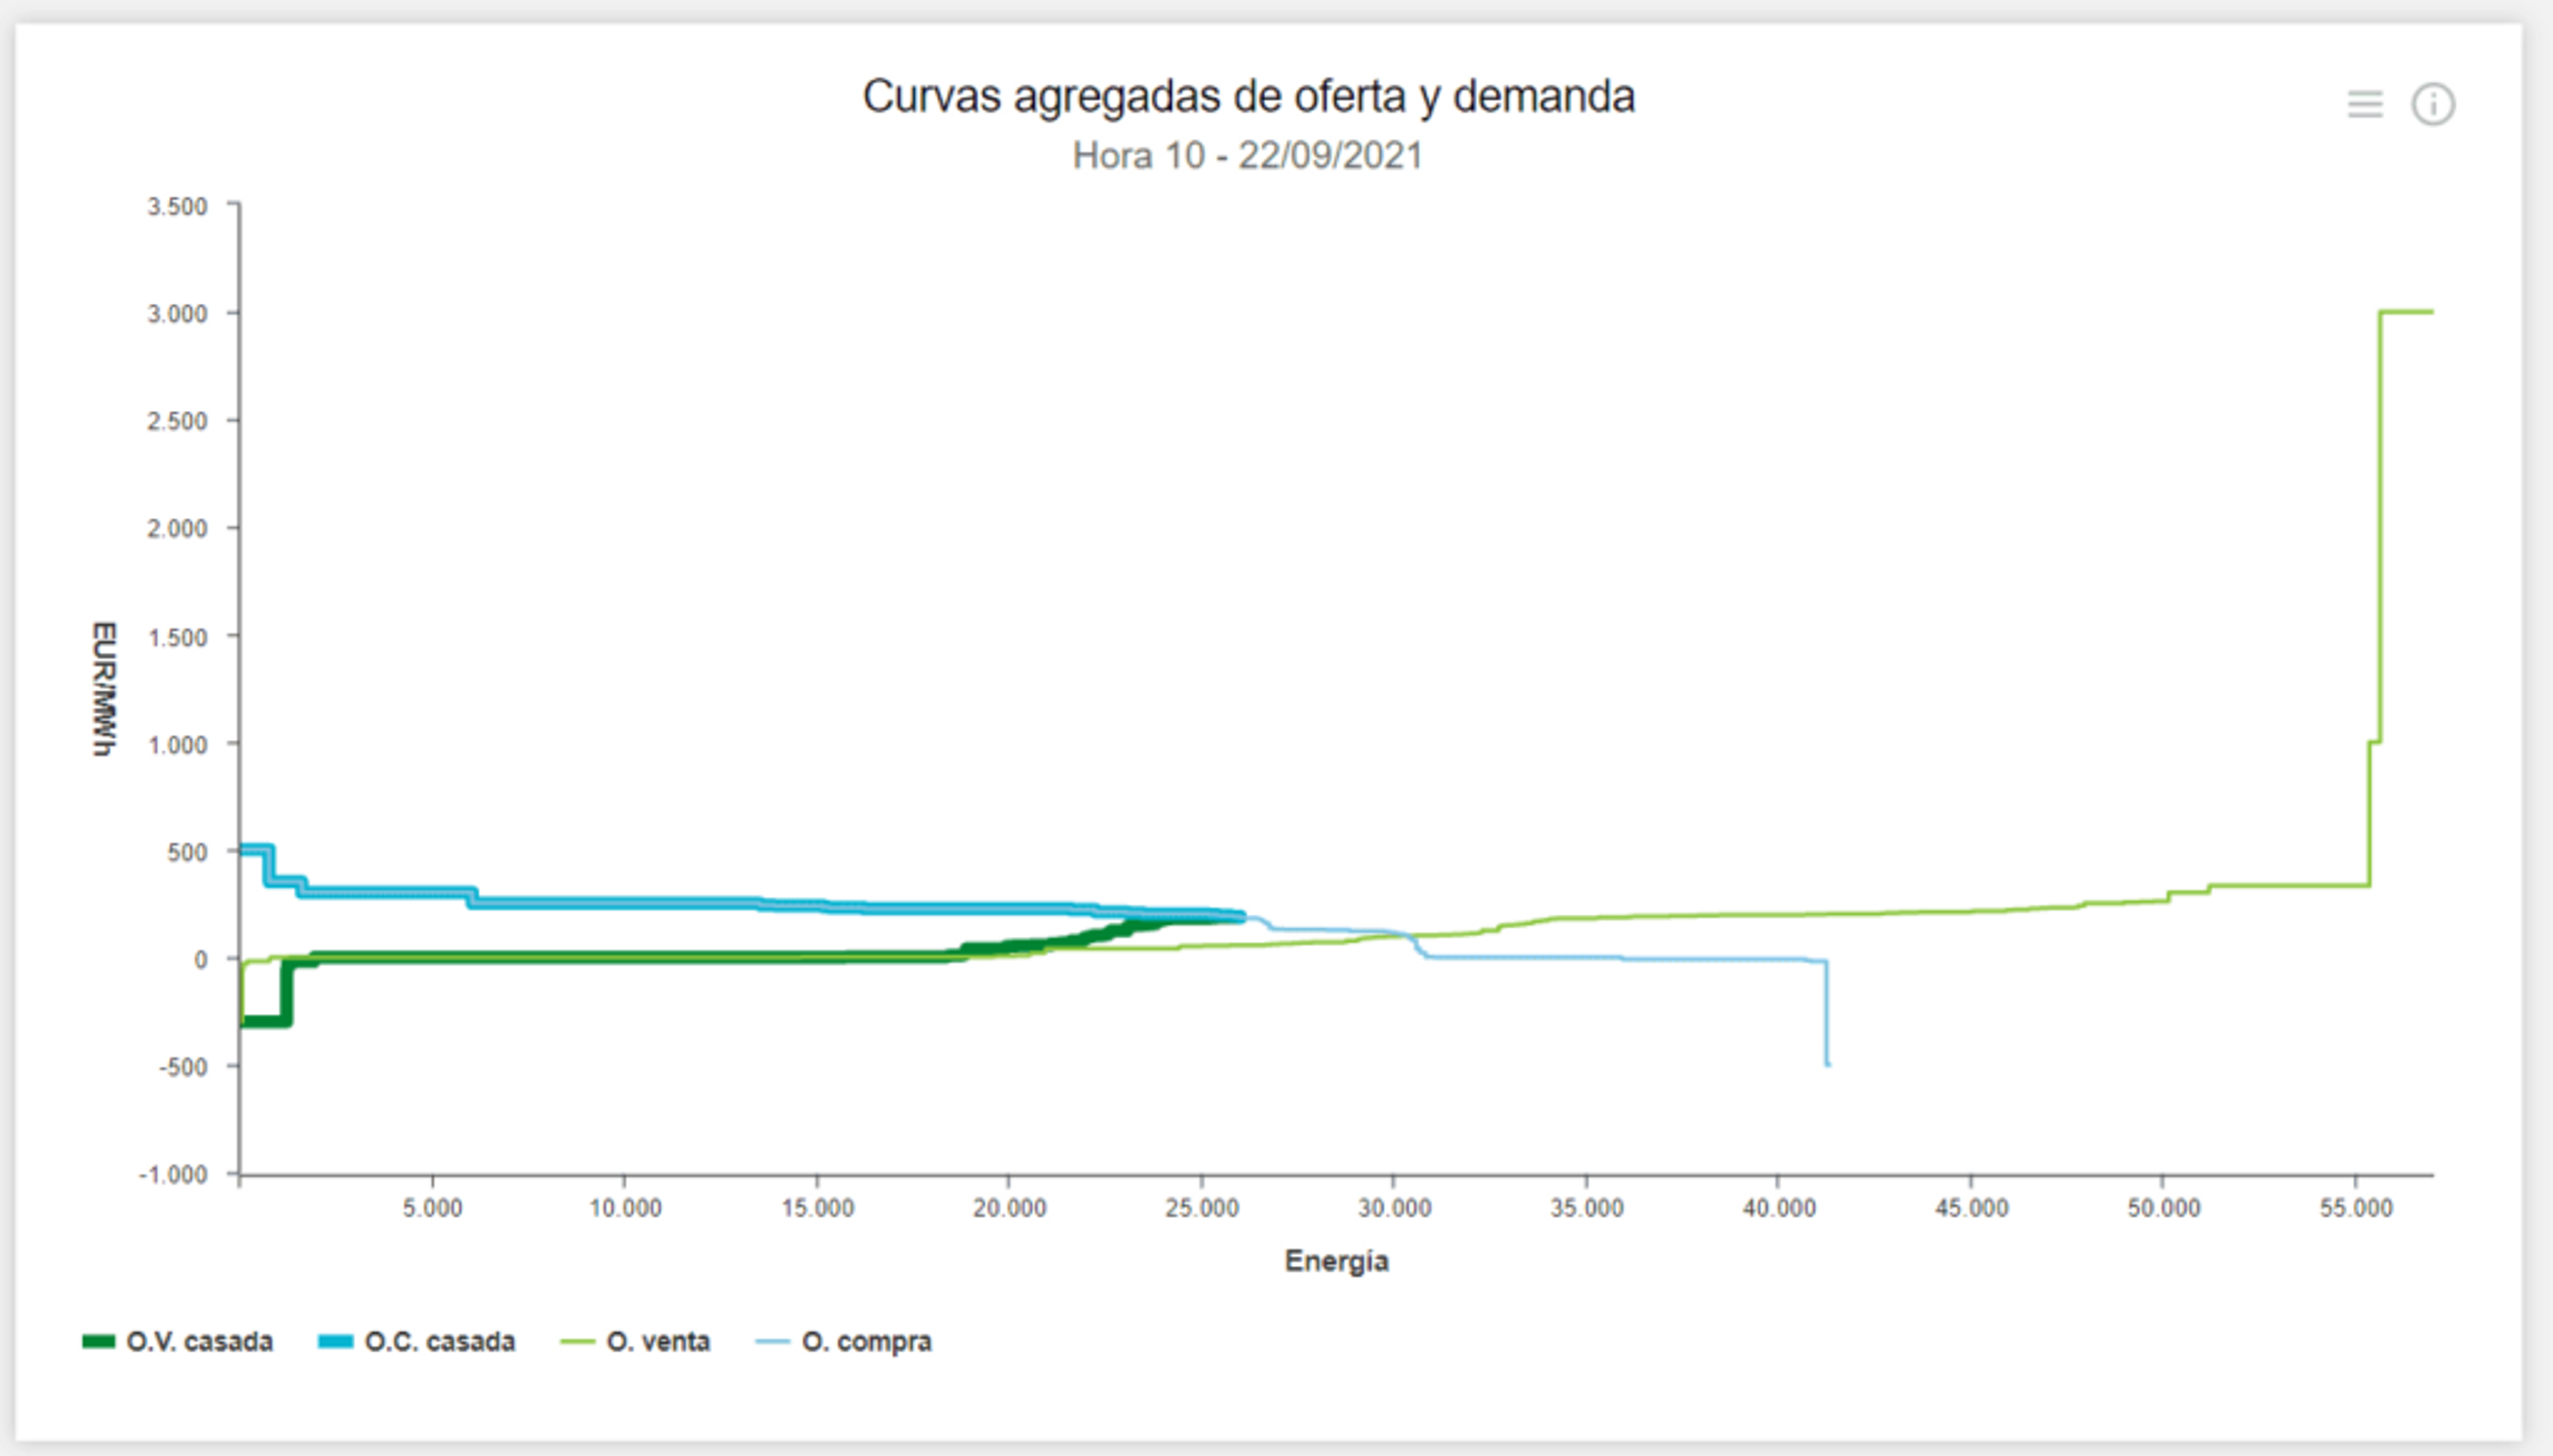Click the dark green step near -300 EUR
This screenshot has height=1456, width=2553.
tap(264, 1021)
